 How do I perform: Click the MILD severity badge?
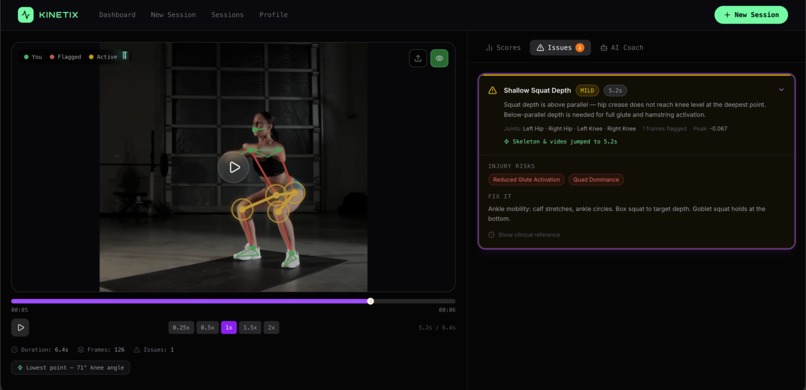click(587, 90)
